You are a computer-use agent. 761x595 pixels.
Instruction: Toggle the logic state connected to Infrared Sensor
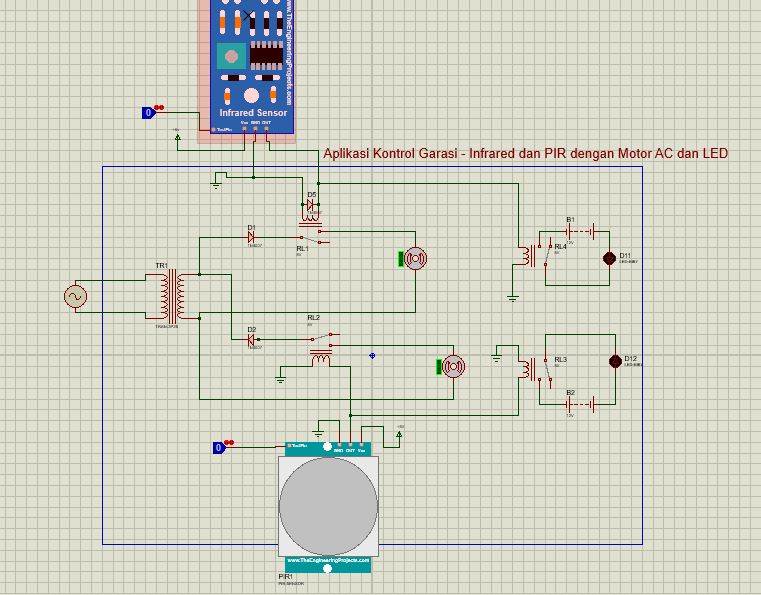(148, 113)
